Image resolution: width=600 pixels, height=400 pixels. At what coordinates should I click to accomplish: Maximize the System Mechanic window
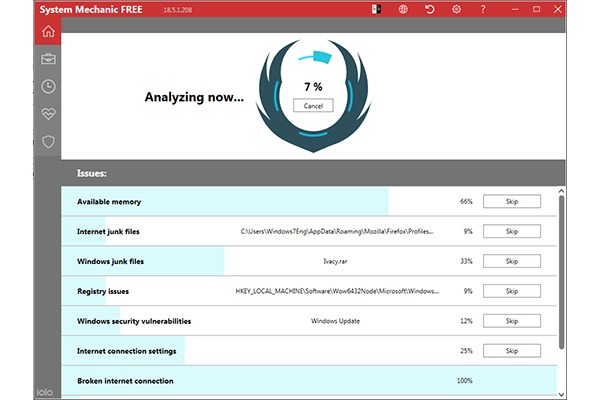[x=536, y=9]
